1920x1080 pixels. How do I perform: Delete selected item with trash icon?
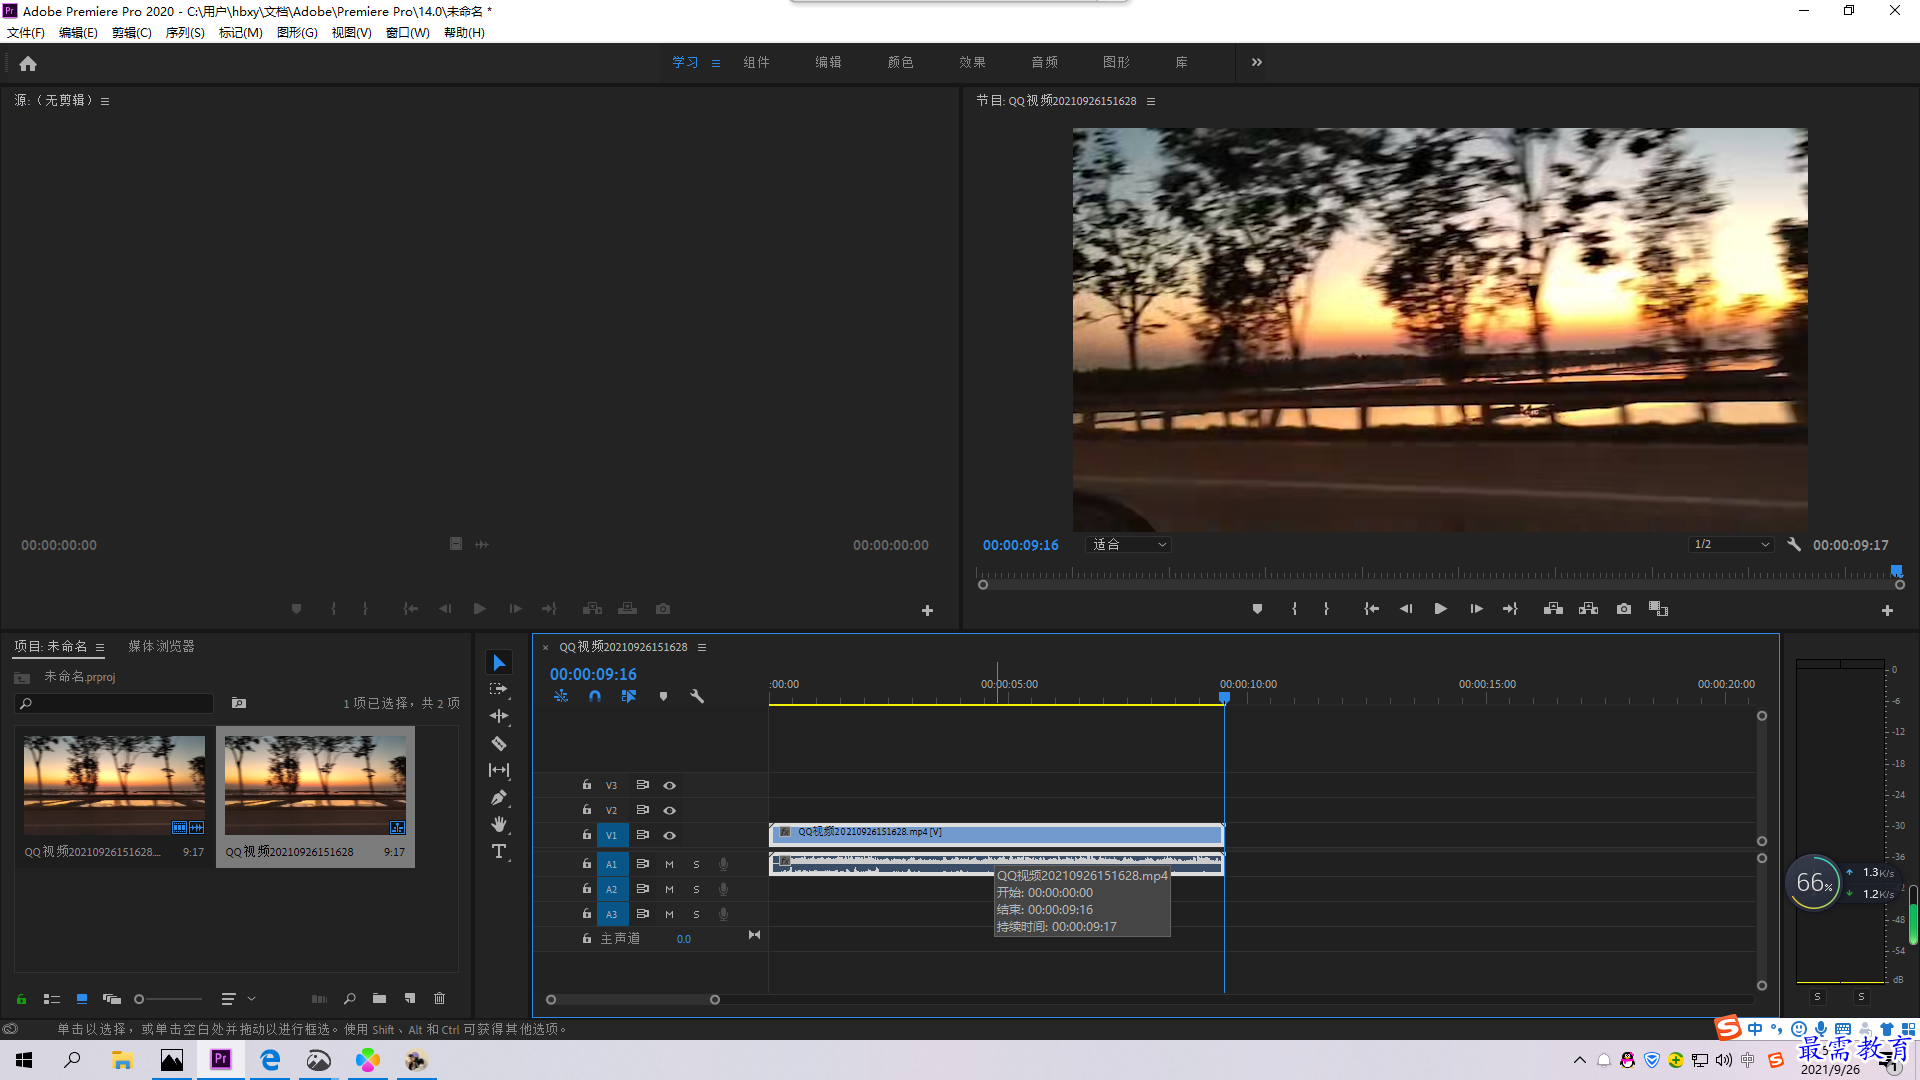(439, 998)
